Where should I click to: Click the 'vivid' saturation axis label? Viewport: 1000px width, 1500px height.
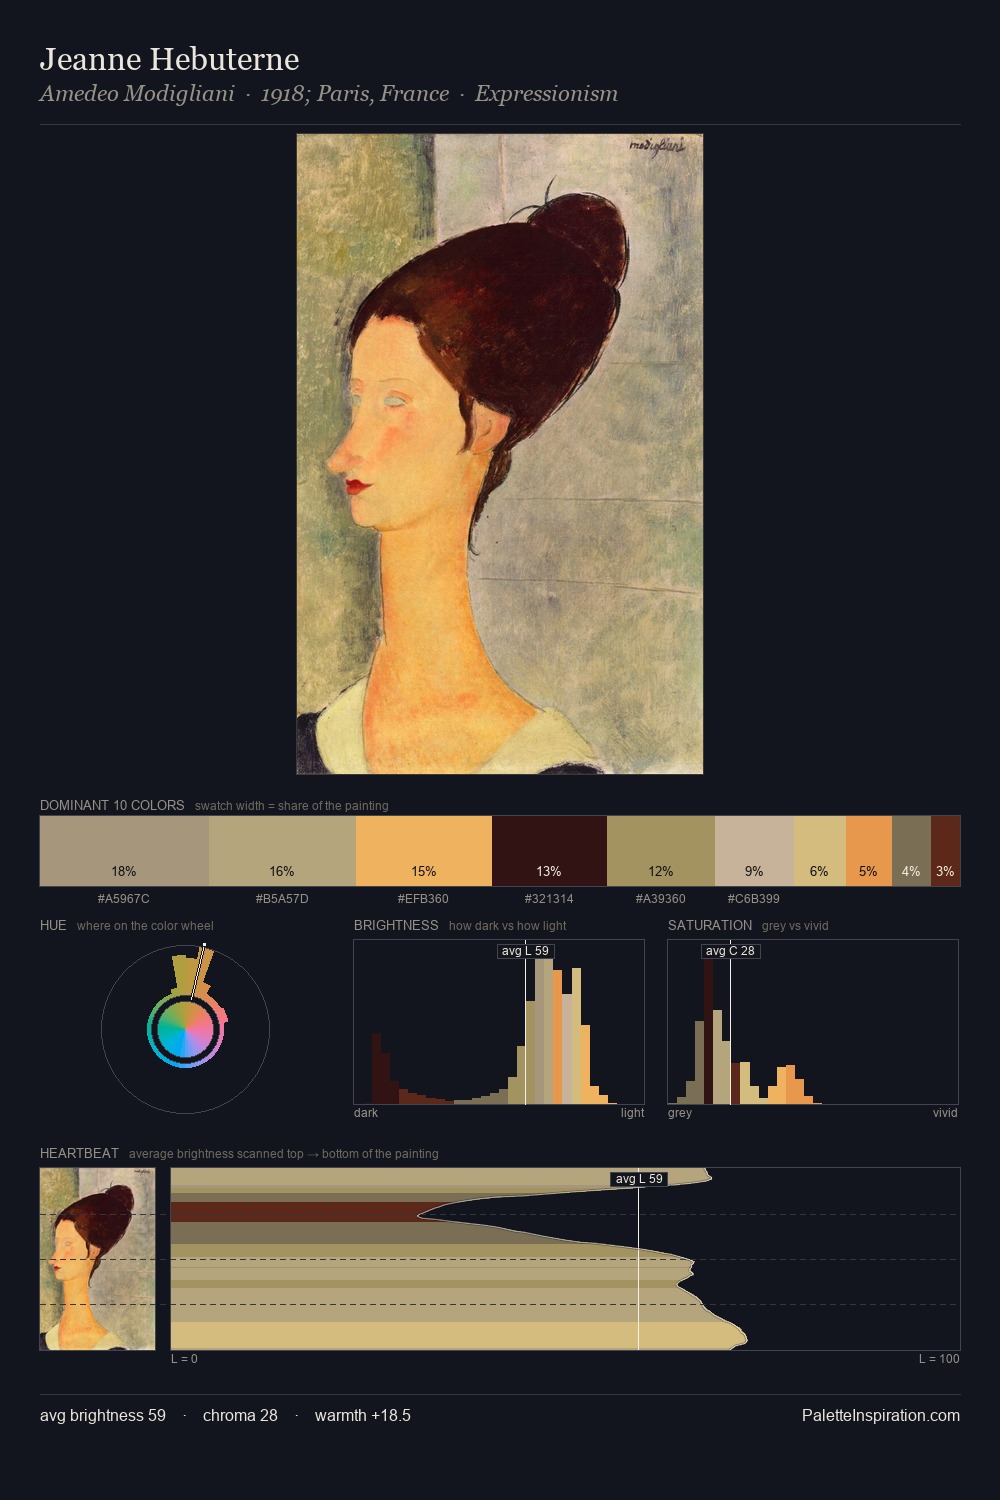coord(945,1113)
